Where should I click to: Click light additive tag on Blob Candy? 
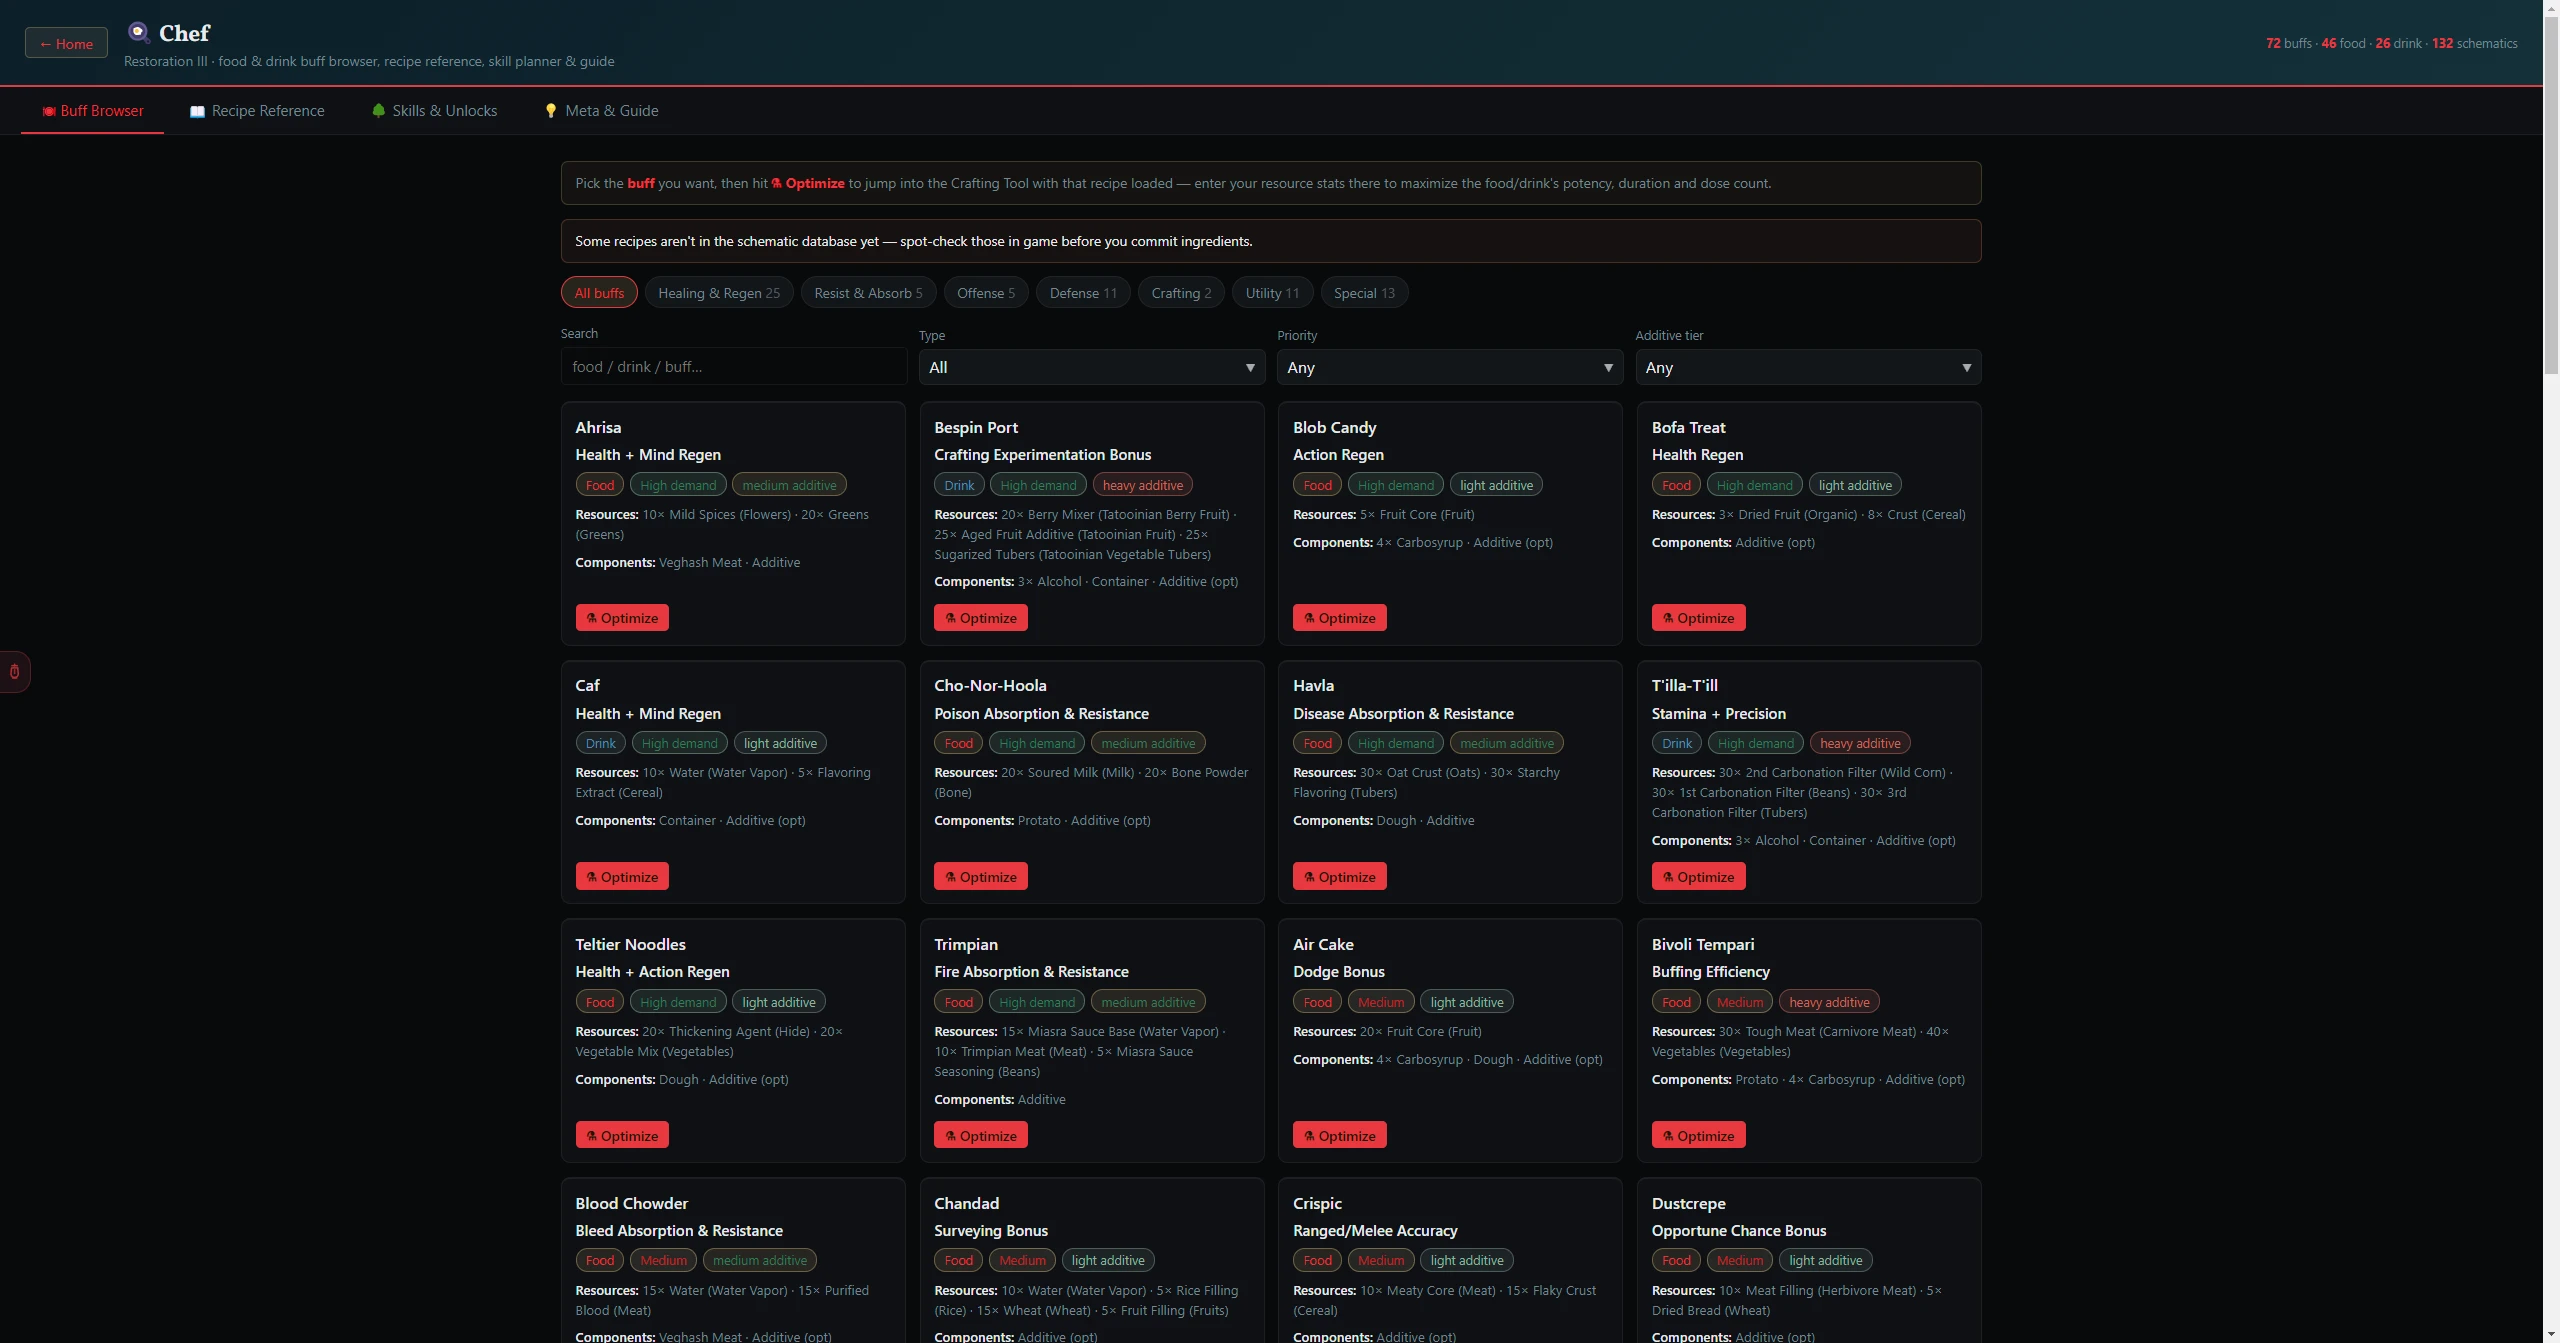(x=1496, y=485)
